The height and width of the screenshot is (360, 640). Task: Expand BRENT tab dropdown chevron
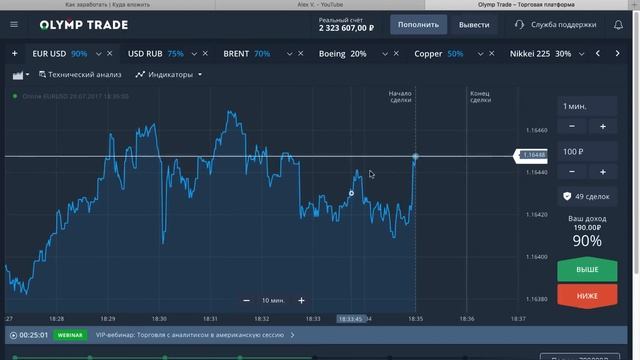tap(289, 54)
